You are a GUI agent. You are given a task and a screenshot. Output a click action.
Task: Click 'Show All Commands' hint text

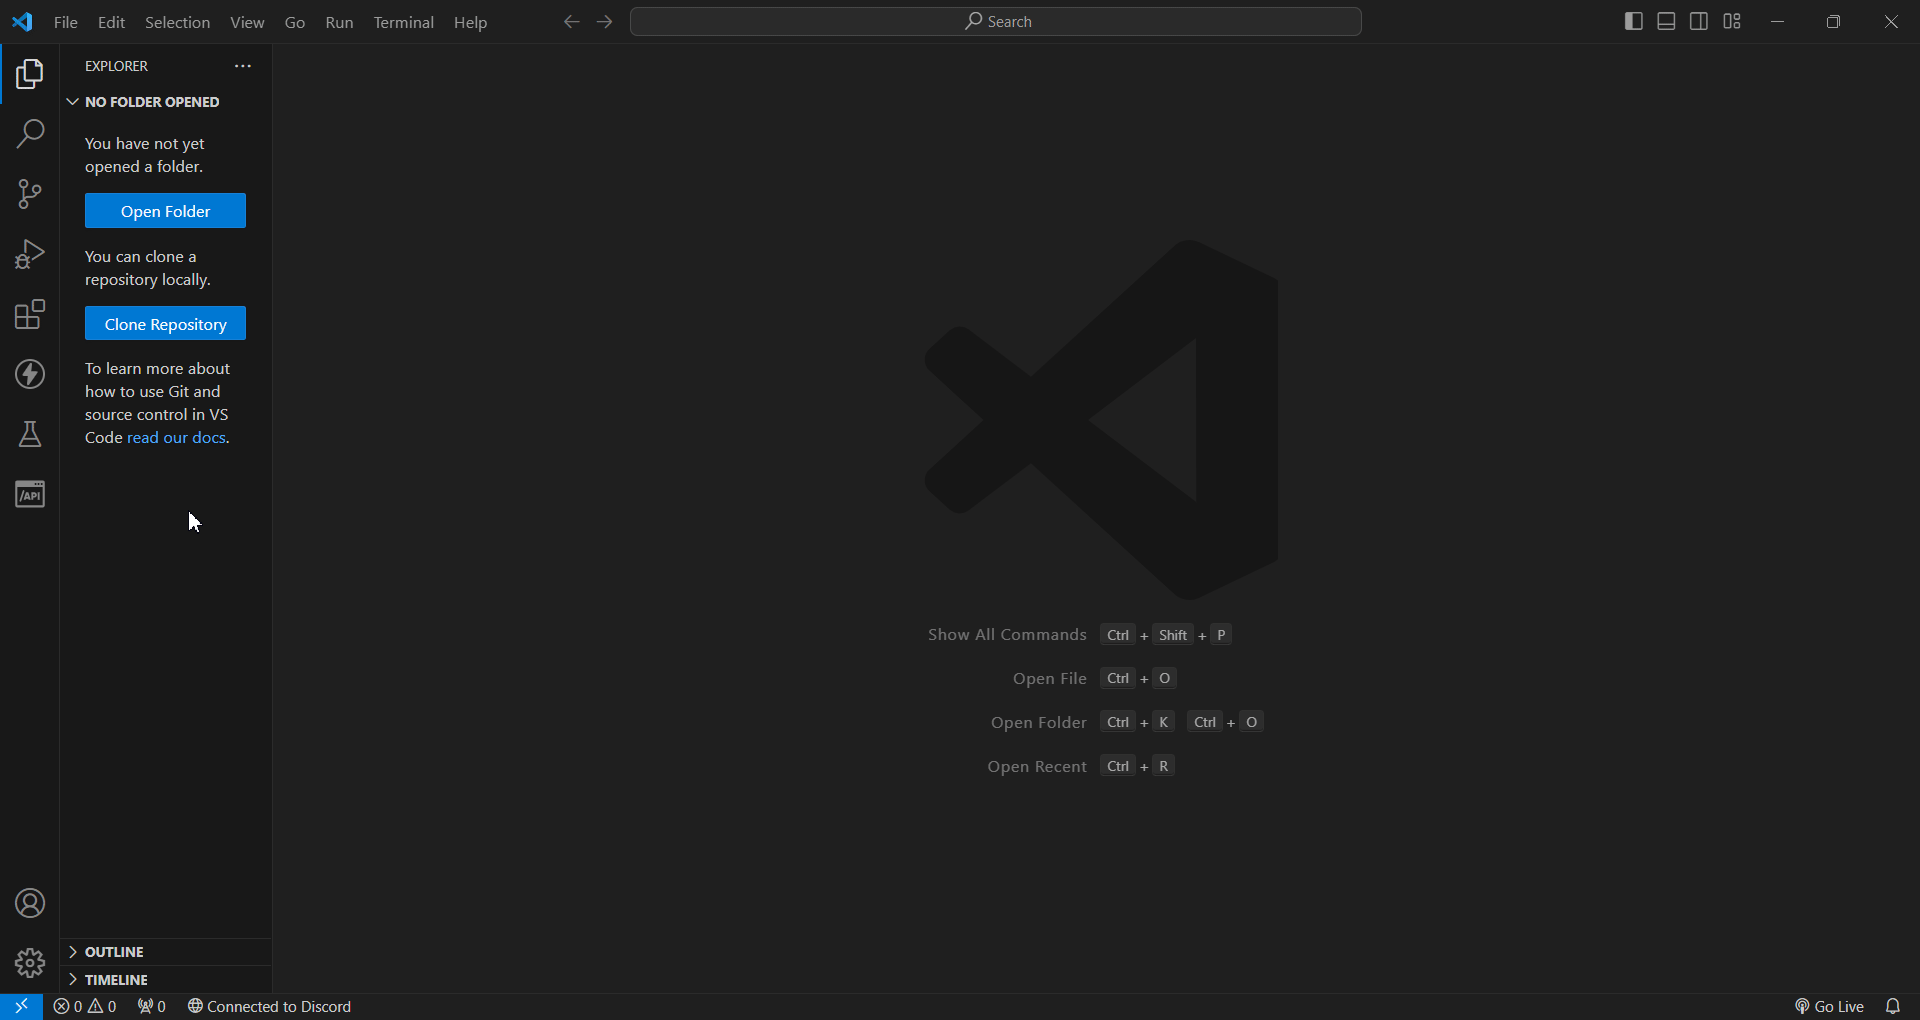point(1007,635)
